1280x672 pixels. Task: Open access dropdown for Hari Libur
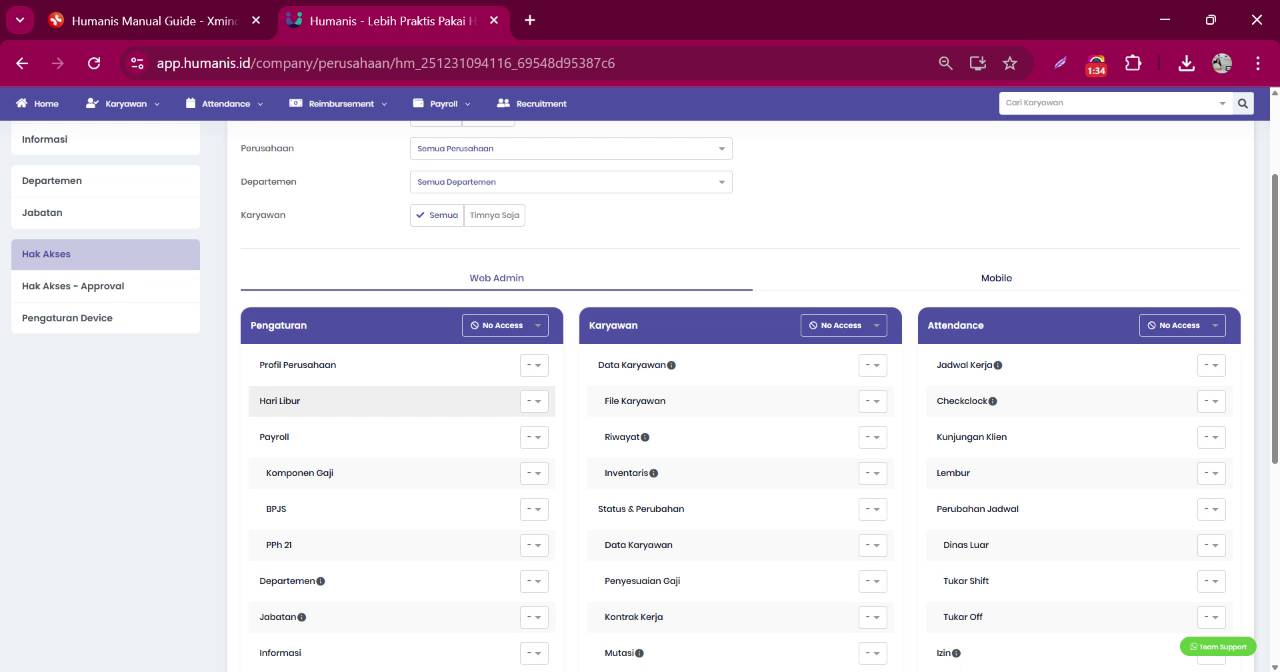click(x=534, y=401)
